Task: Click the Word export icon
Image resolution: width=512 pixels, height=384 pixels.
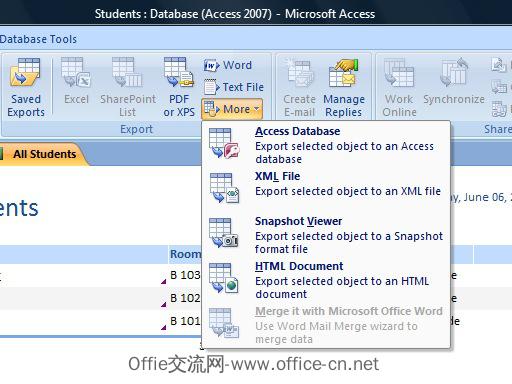Action: pyautogui.click(x=228, y=65)
